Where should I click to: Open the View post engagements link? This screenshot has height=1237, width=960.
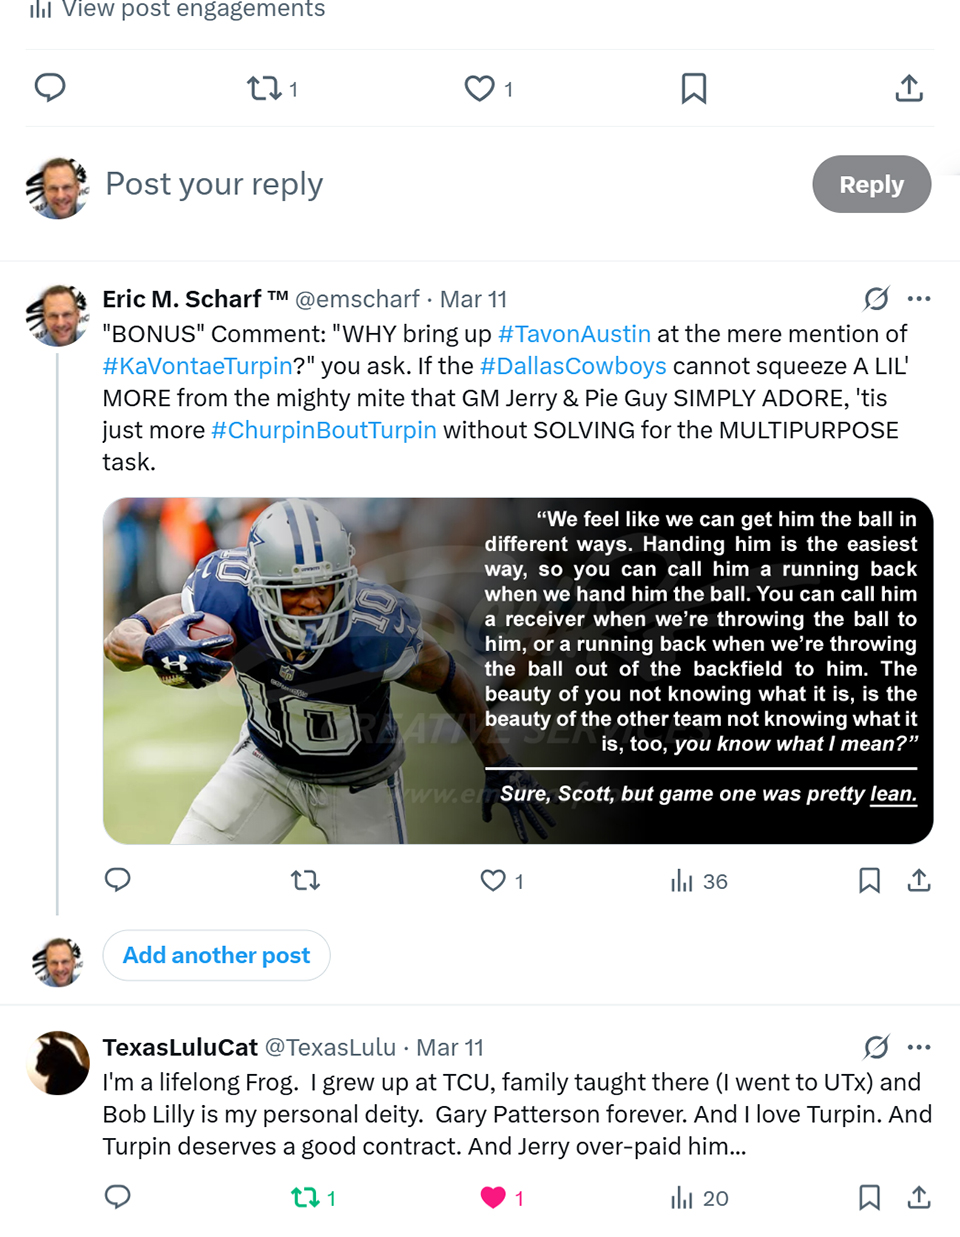coord(177,9)
